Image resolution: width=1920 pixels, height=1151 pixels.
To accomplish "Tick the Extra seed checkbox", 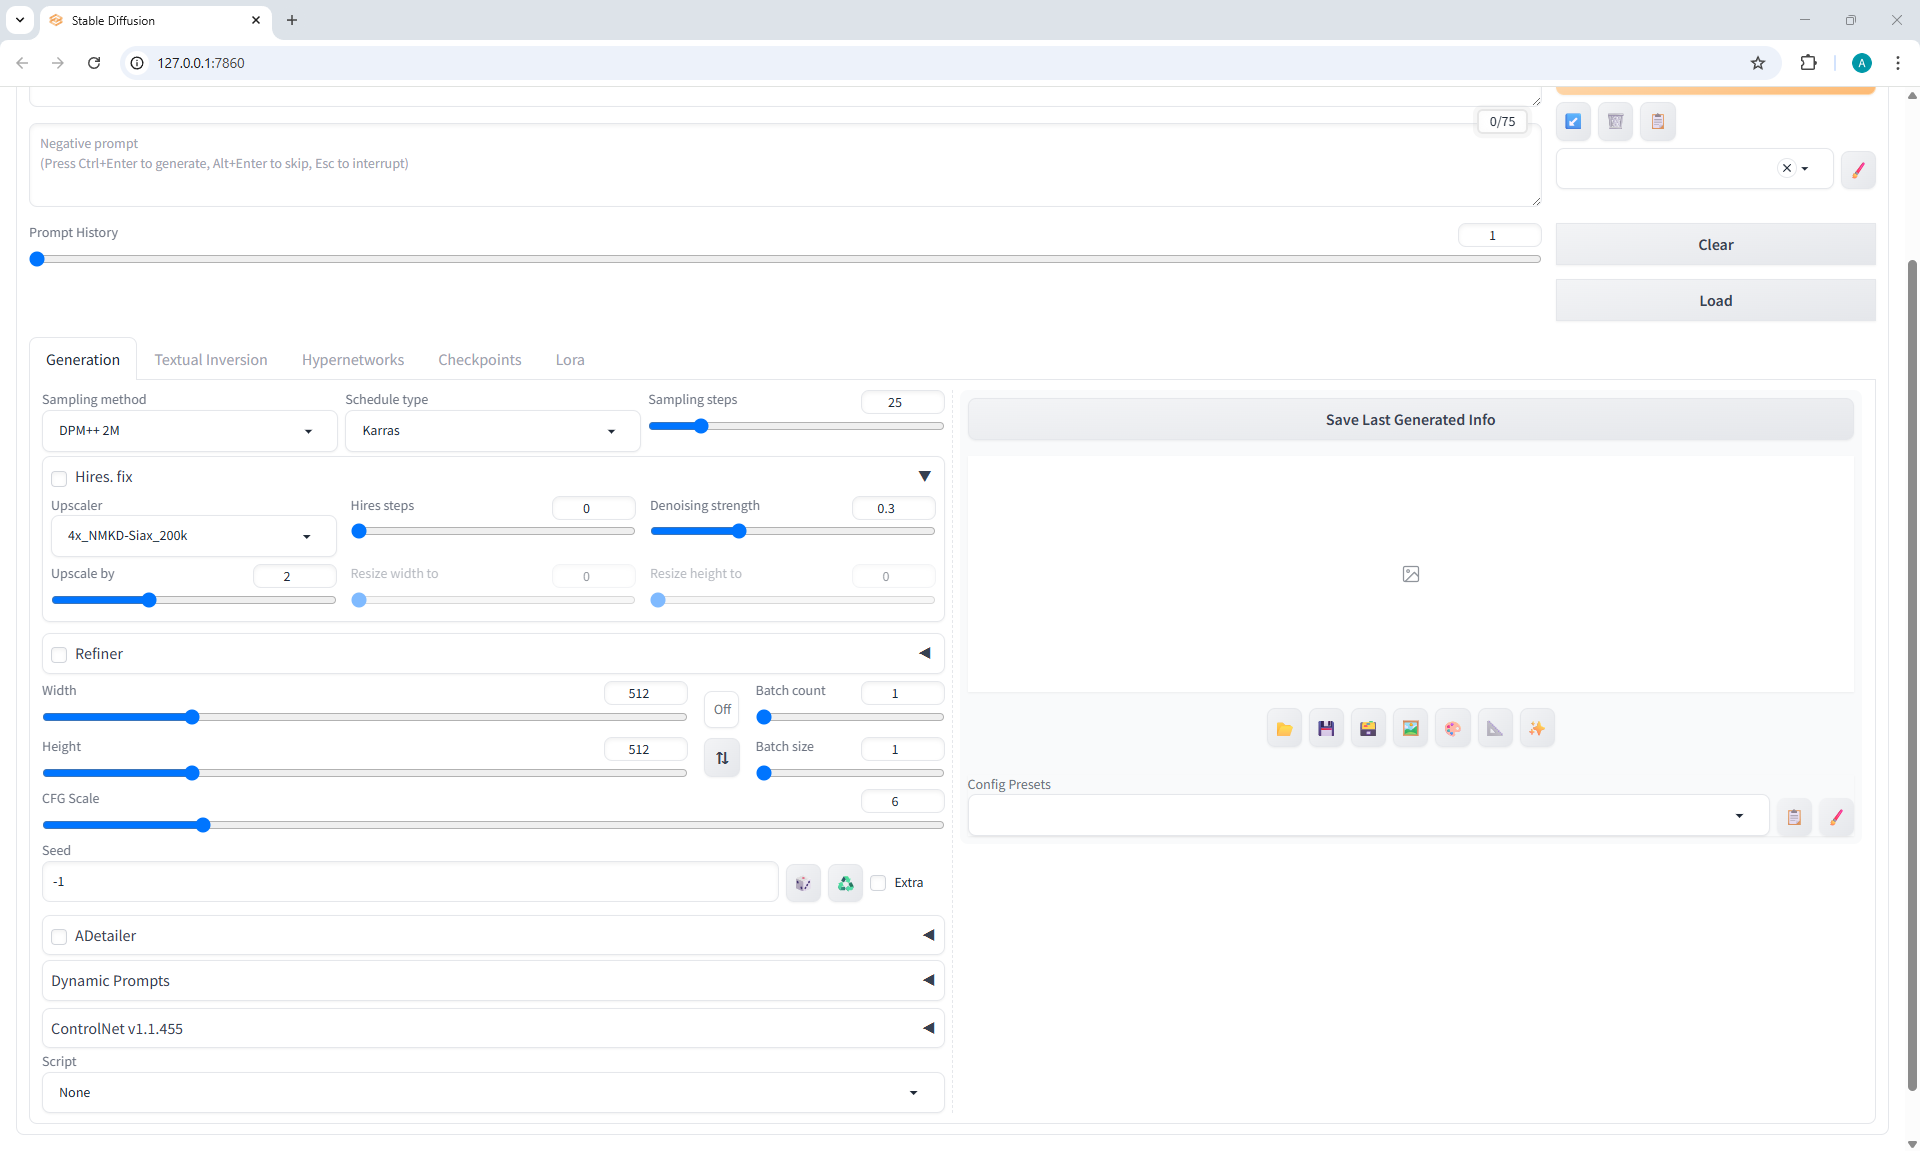I will tap(878, 883).
